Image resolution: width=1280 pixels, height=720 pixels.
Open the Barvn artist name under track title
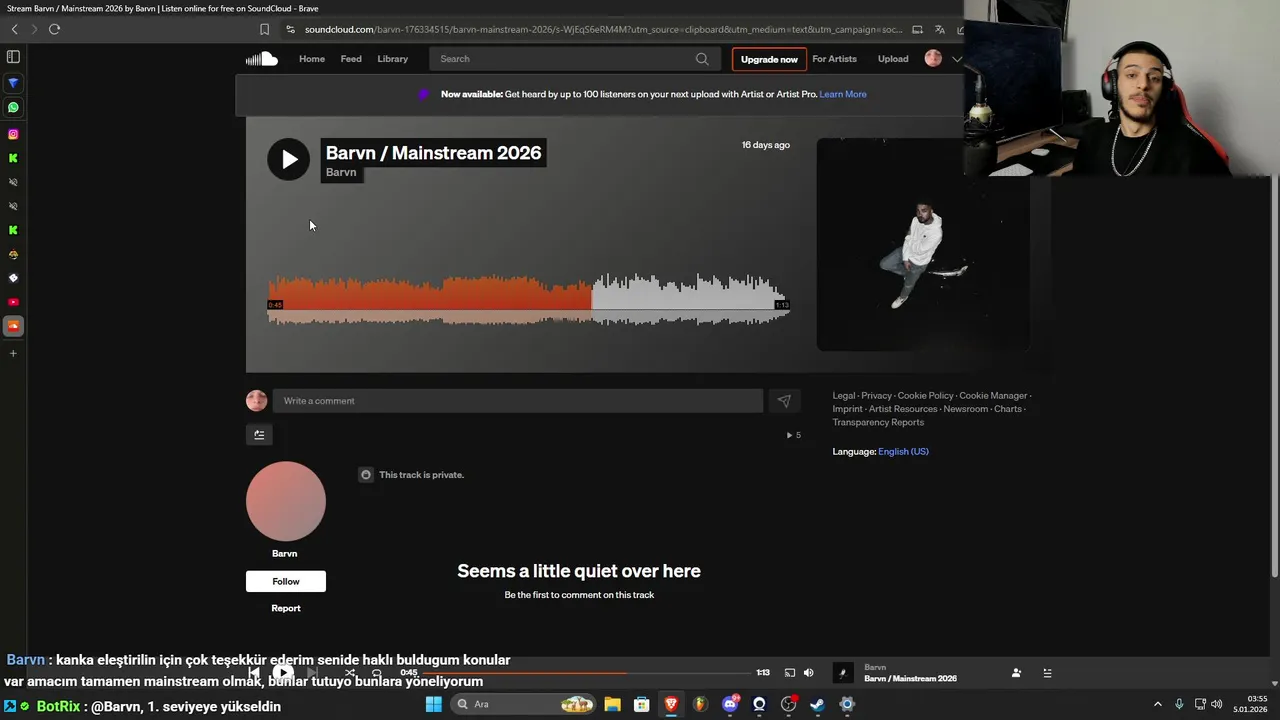341,172
